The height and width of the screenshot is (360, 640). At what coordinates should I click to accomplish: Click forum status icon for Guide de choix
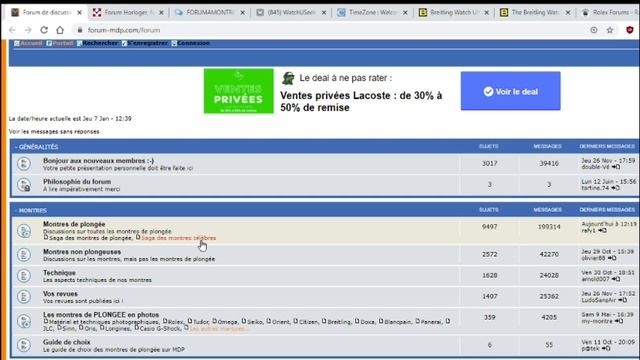(24, 345)
